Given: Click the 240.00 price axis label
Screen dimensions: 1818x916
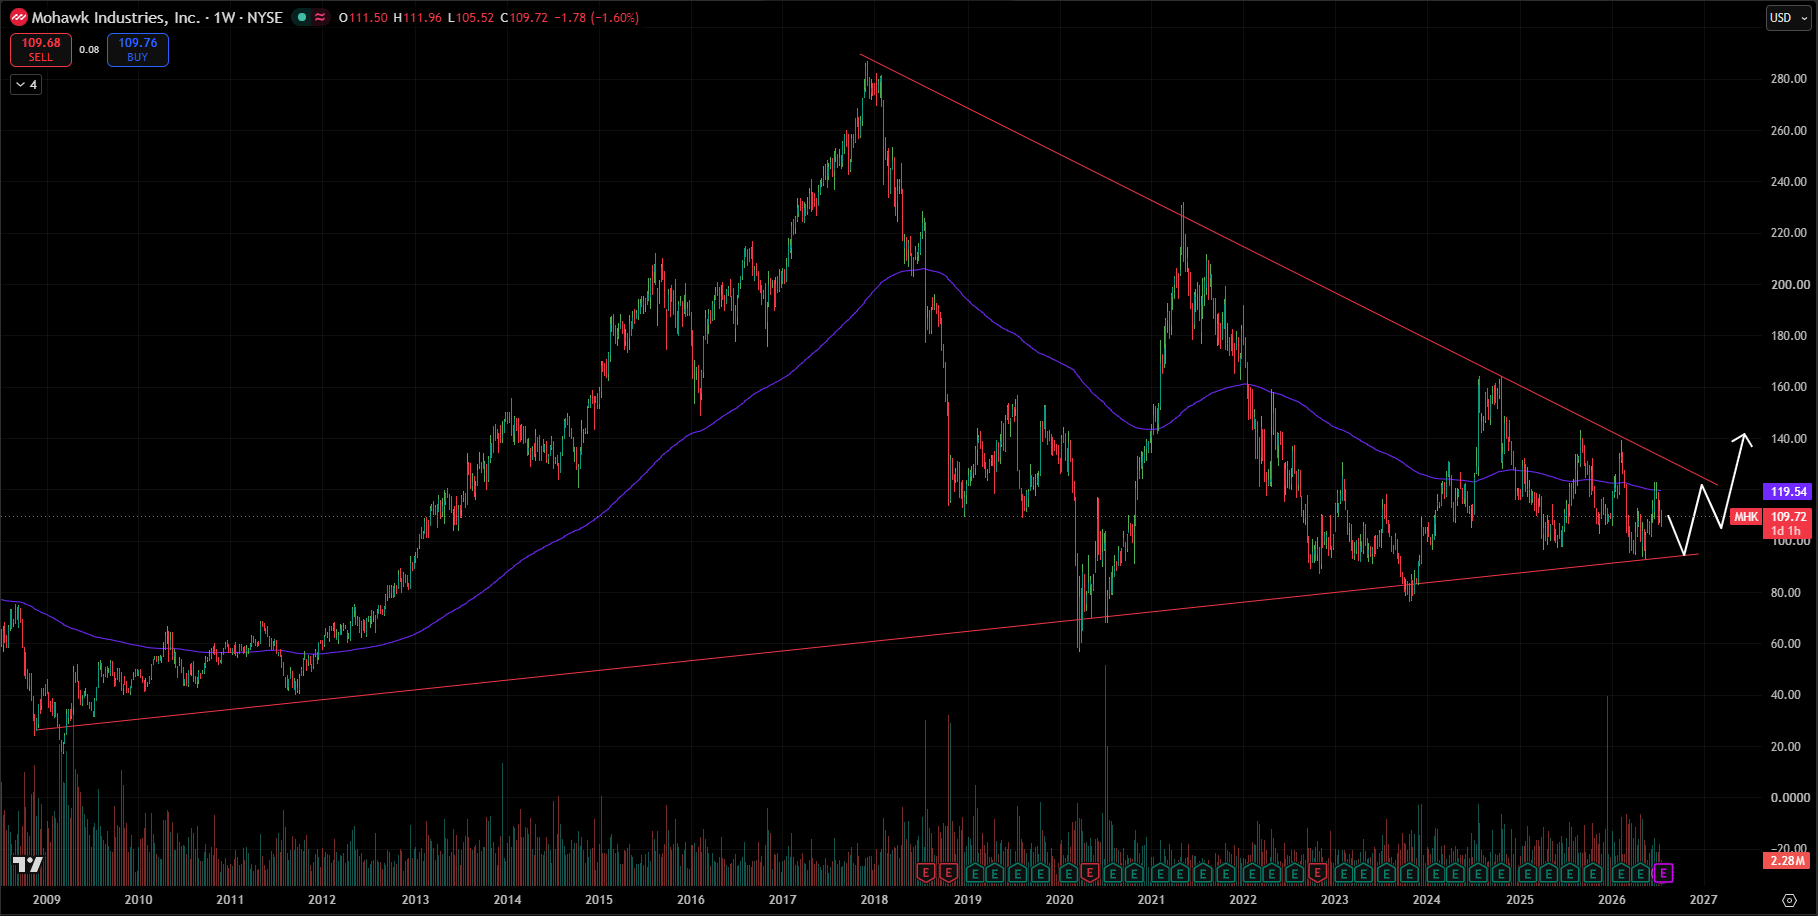Looking at the screenshot, I should click(x=1788, y=182).
